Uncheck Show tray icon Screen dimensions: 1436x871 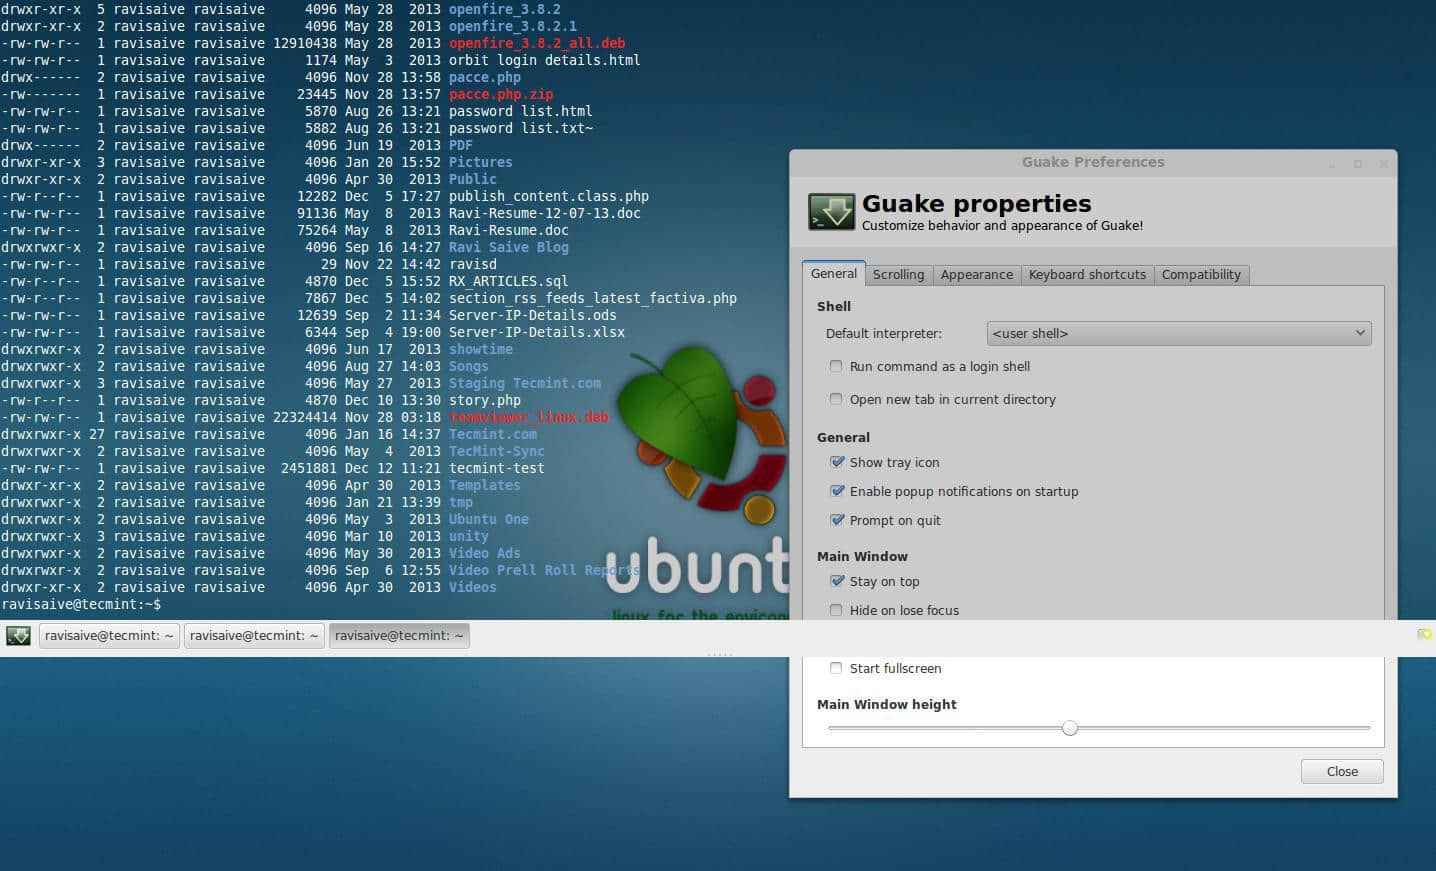837,462
